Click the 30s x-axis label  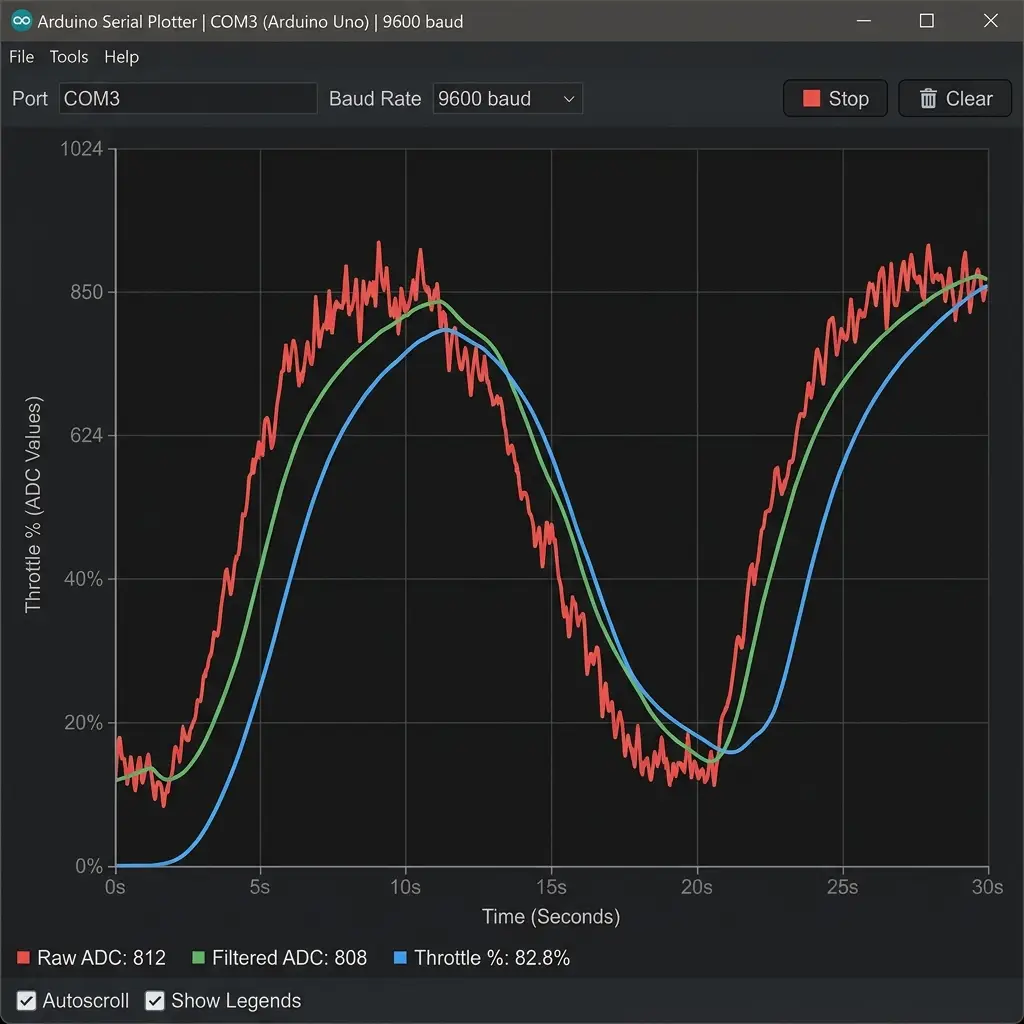point(987,887)
